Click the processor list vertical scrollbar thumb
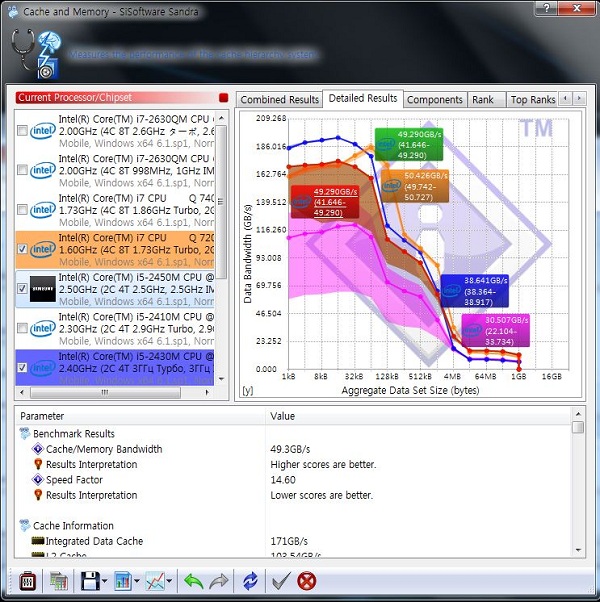 click(x=221, y=202)
